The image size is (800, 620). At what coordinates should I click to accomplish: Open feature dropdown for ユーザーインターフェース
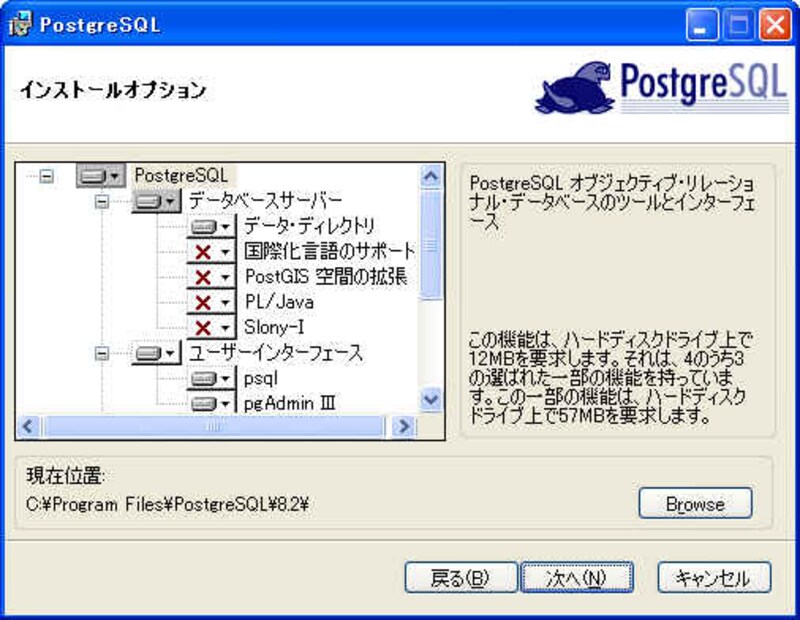coord(156,353)
